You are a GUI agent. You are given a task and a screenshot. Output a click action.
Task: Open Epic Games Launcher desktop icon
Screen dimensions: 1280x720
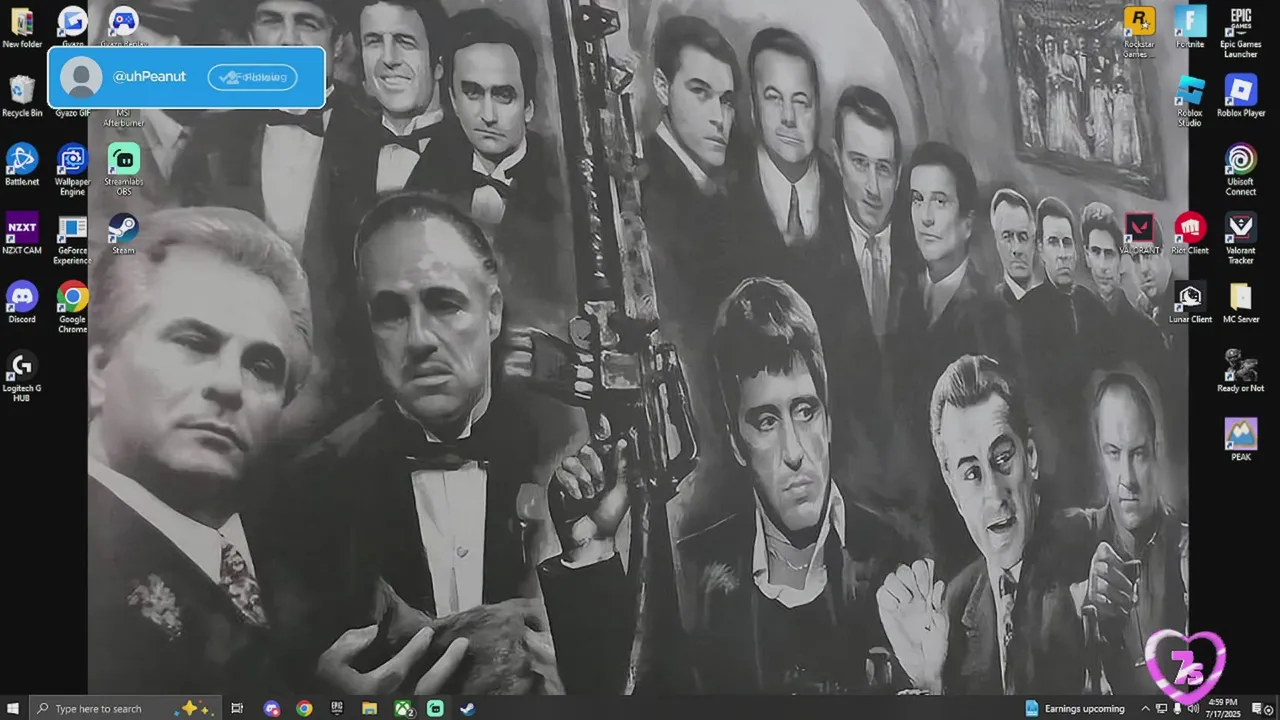click(1241, 32)
